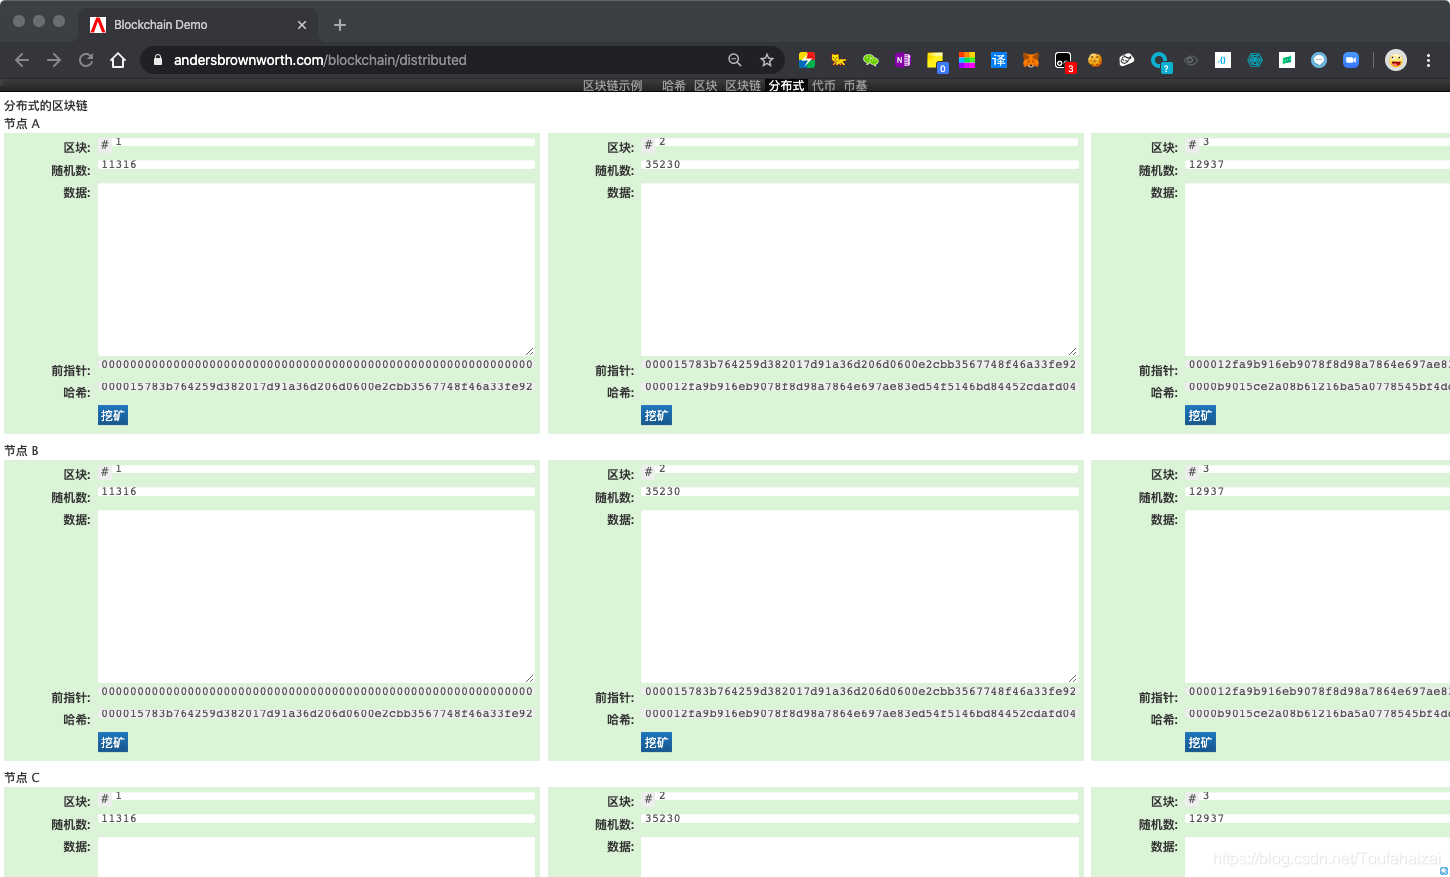Open the Zoom video extension

pos(1351,60)
